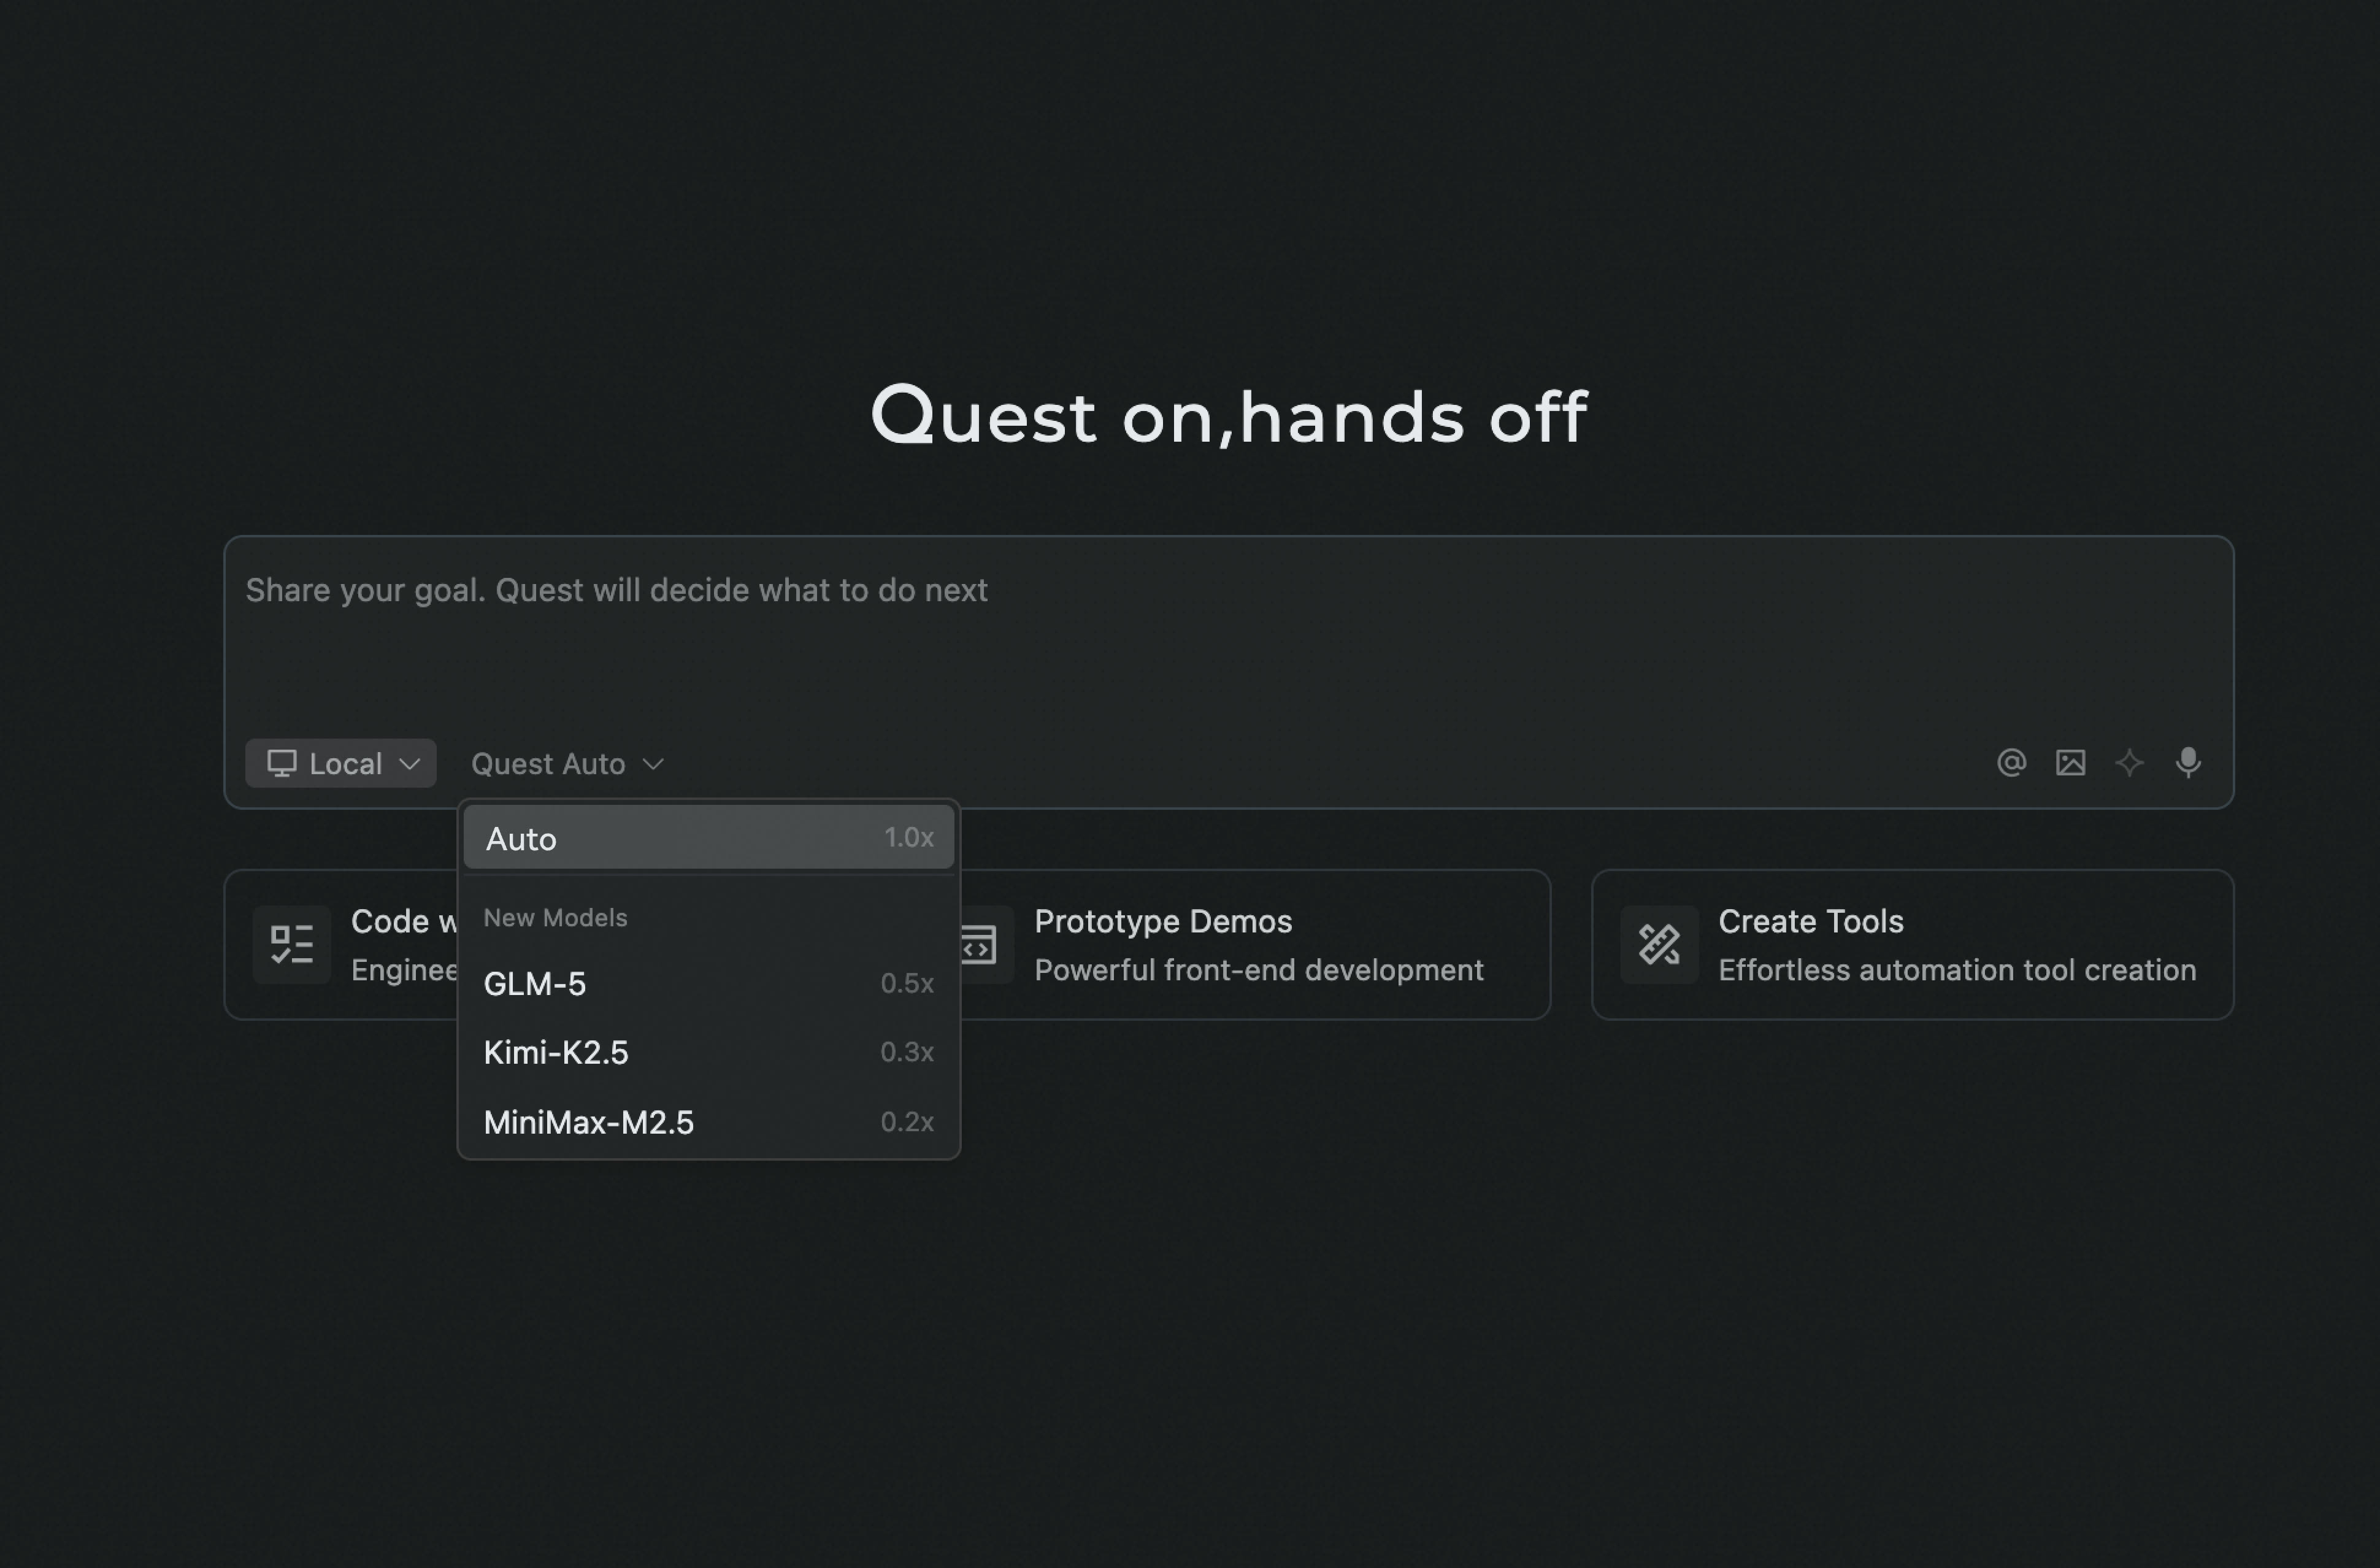Click the Effortless automation tool creation text
The height and width of the screenshot is (1568, 2380).
[1957, 970]
